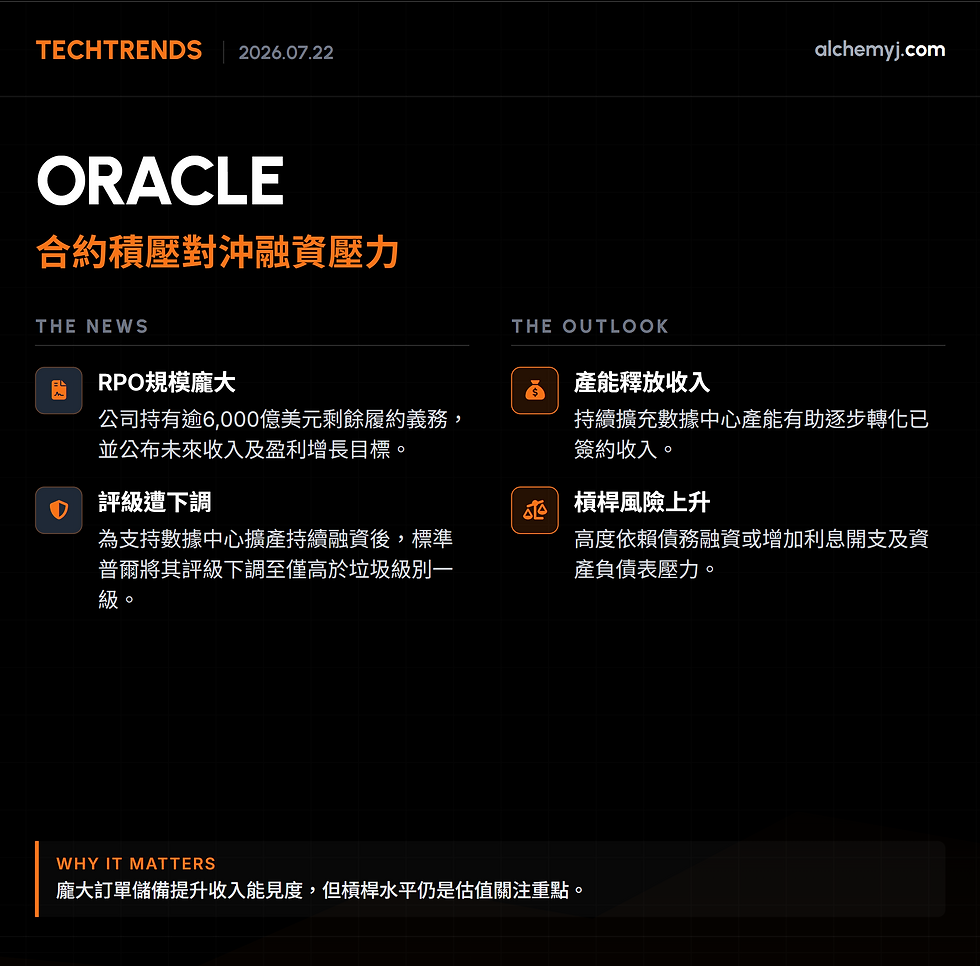Click the TECHTRENDS brand logo
The image size is (980, 966).
[119, 50]
